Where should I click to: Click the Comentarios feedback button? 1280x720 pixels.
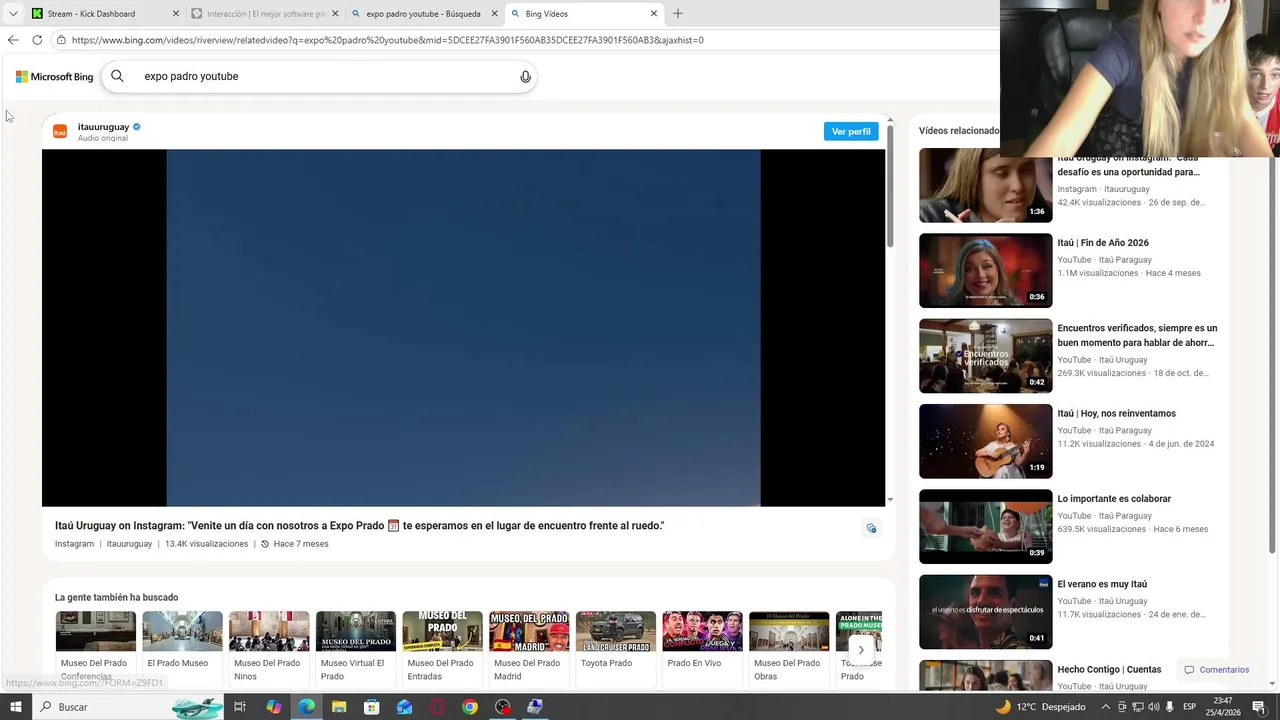pos(1216,670)
